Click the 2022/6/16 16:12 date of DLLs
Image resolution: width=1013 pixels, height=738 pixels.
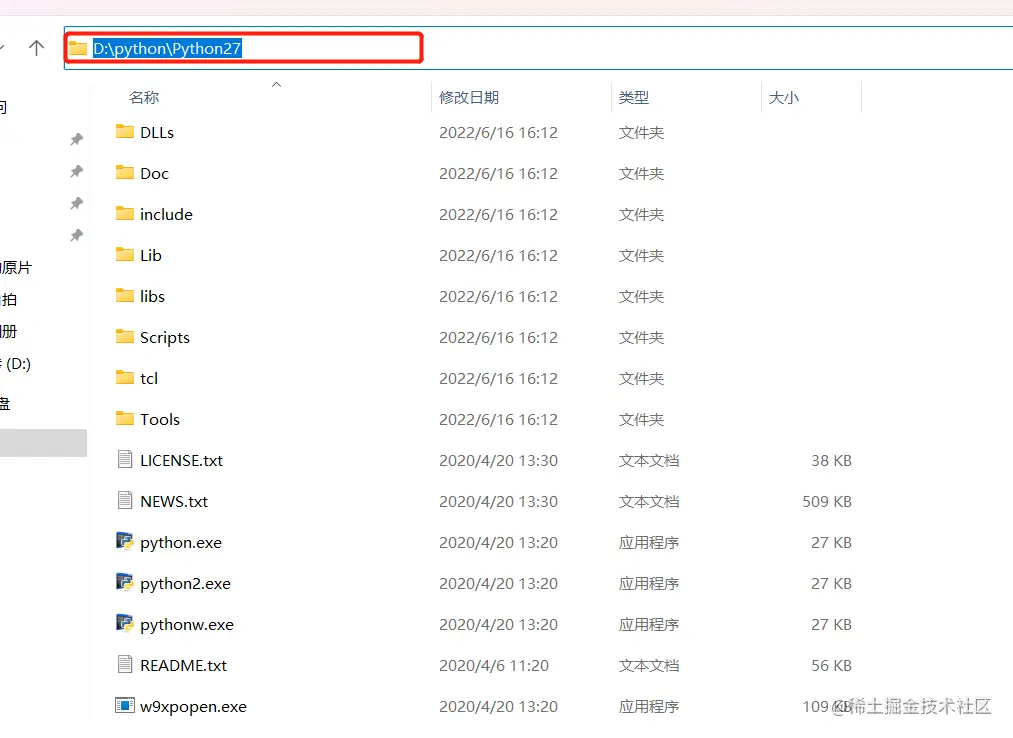click(498, 132)
